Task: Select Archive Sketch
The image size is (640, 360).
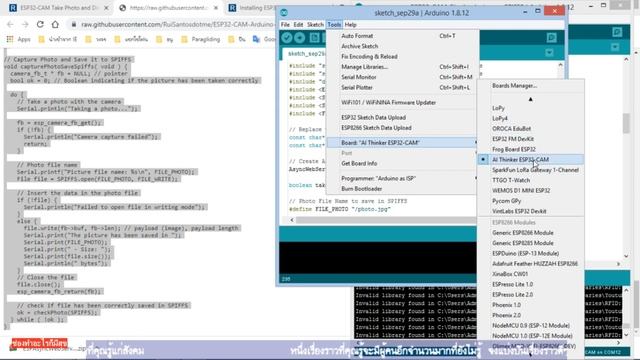Action: [x=402, y=46]
